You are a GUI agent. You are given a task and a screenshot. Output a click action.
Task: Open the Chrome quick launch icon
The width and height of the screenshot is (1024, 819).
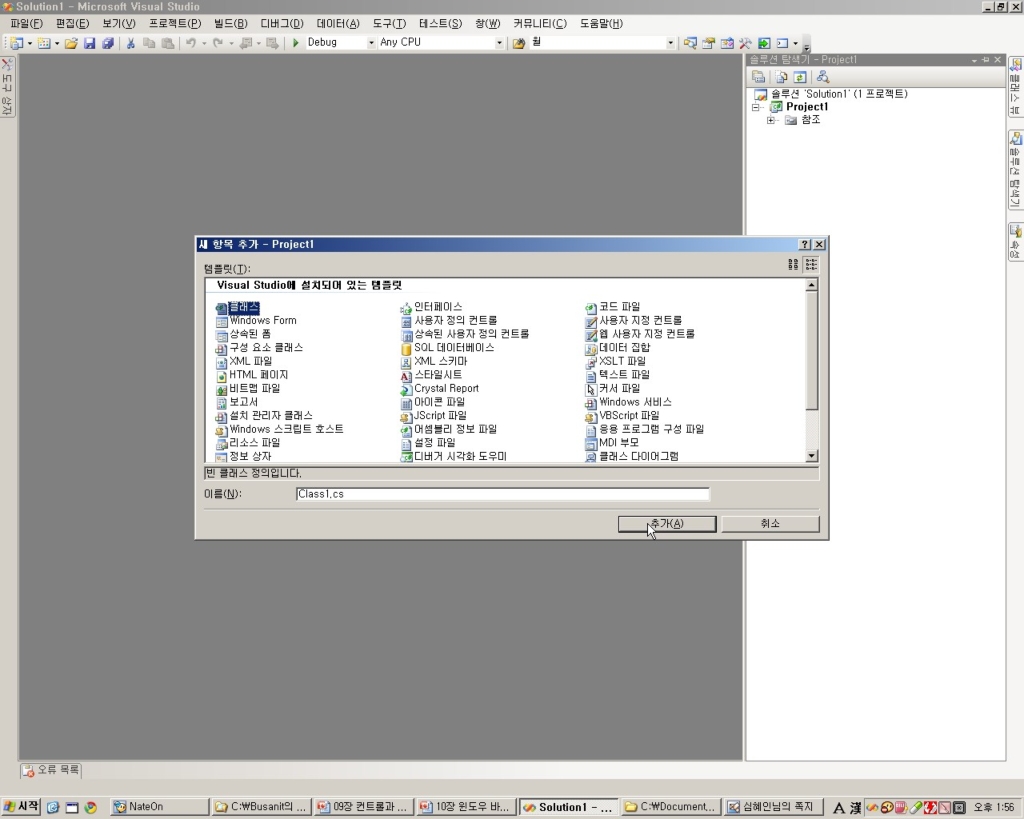point(90,807)
